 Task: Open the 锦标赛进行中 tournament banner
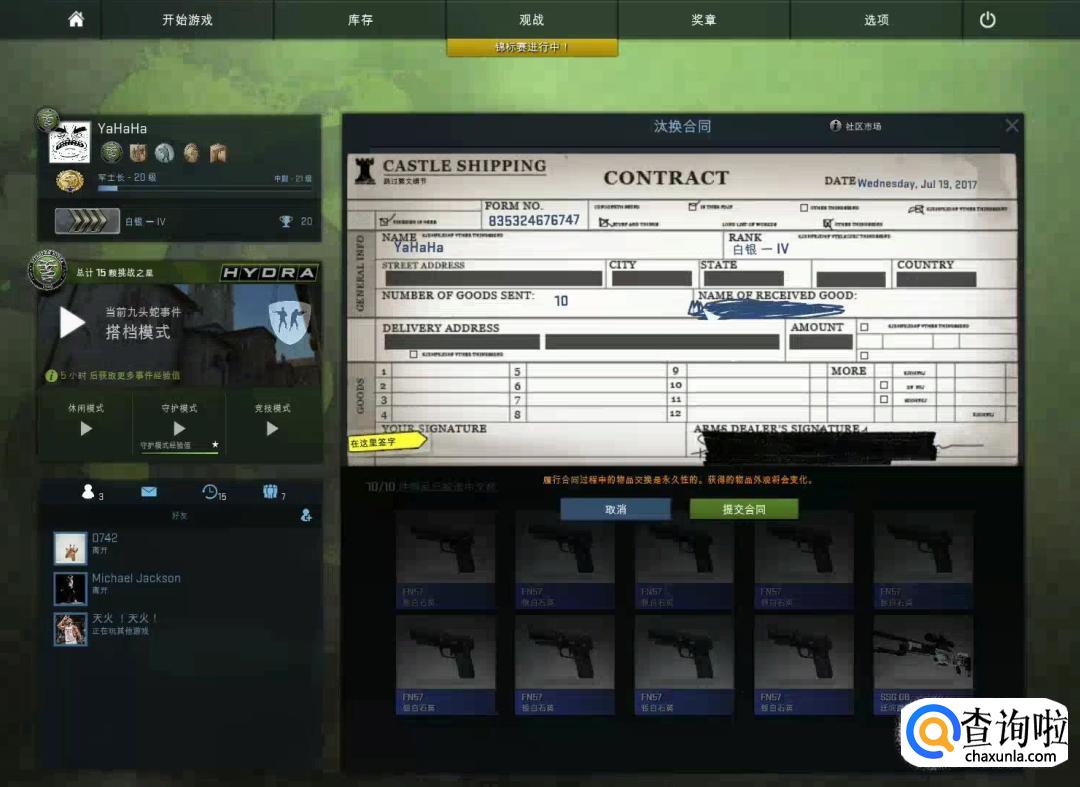tap(532, 48)
